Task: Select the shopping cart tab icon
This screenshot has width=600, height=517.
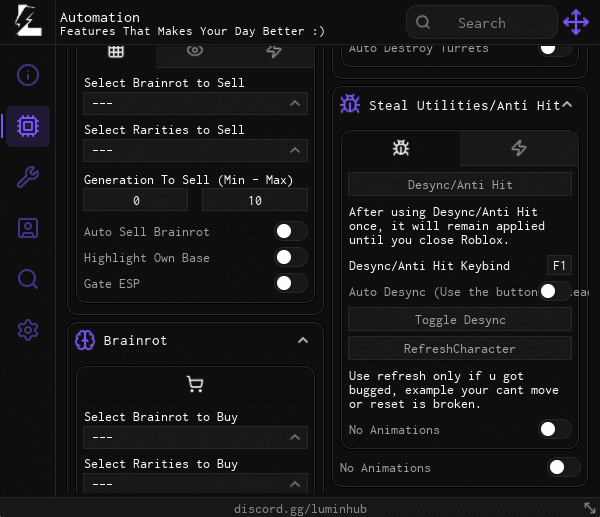Action: (195, 384)
